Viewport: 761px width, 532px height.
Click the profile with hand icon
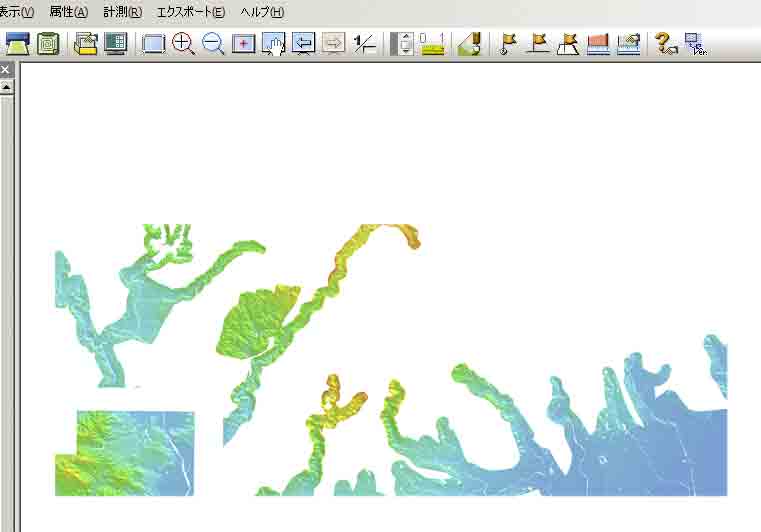(x=629, y=44)
